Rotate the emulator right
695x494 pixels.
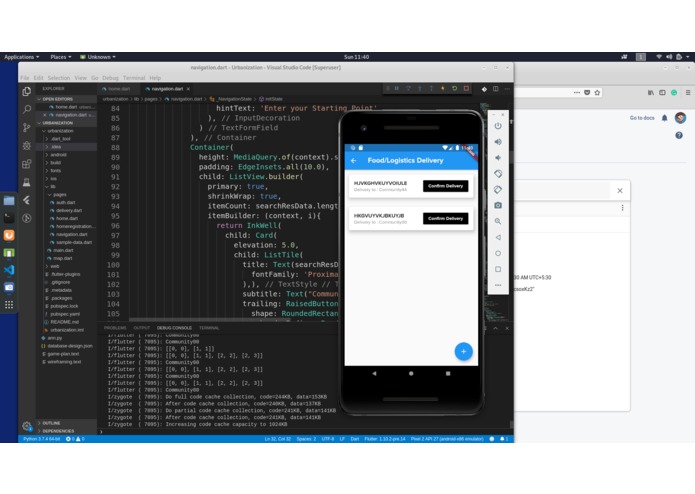498,190
